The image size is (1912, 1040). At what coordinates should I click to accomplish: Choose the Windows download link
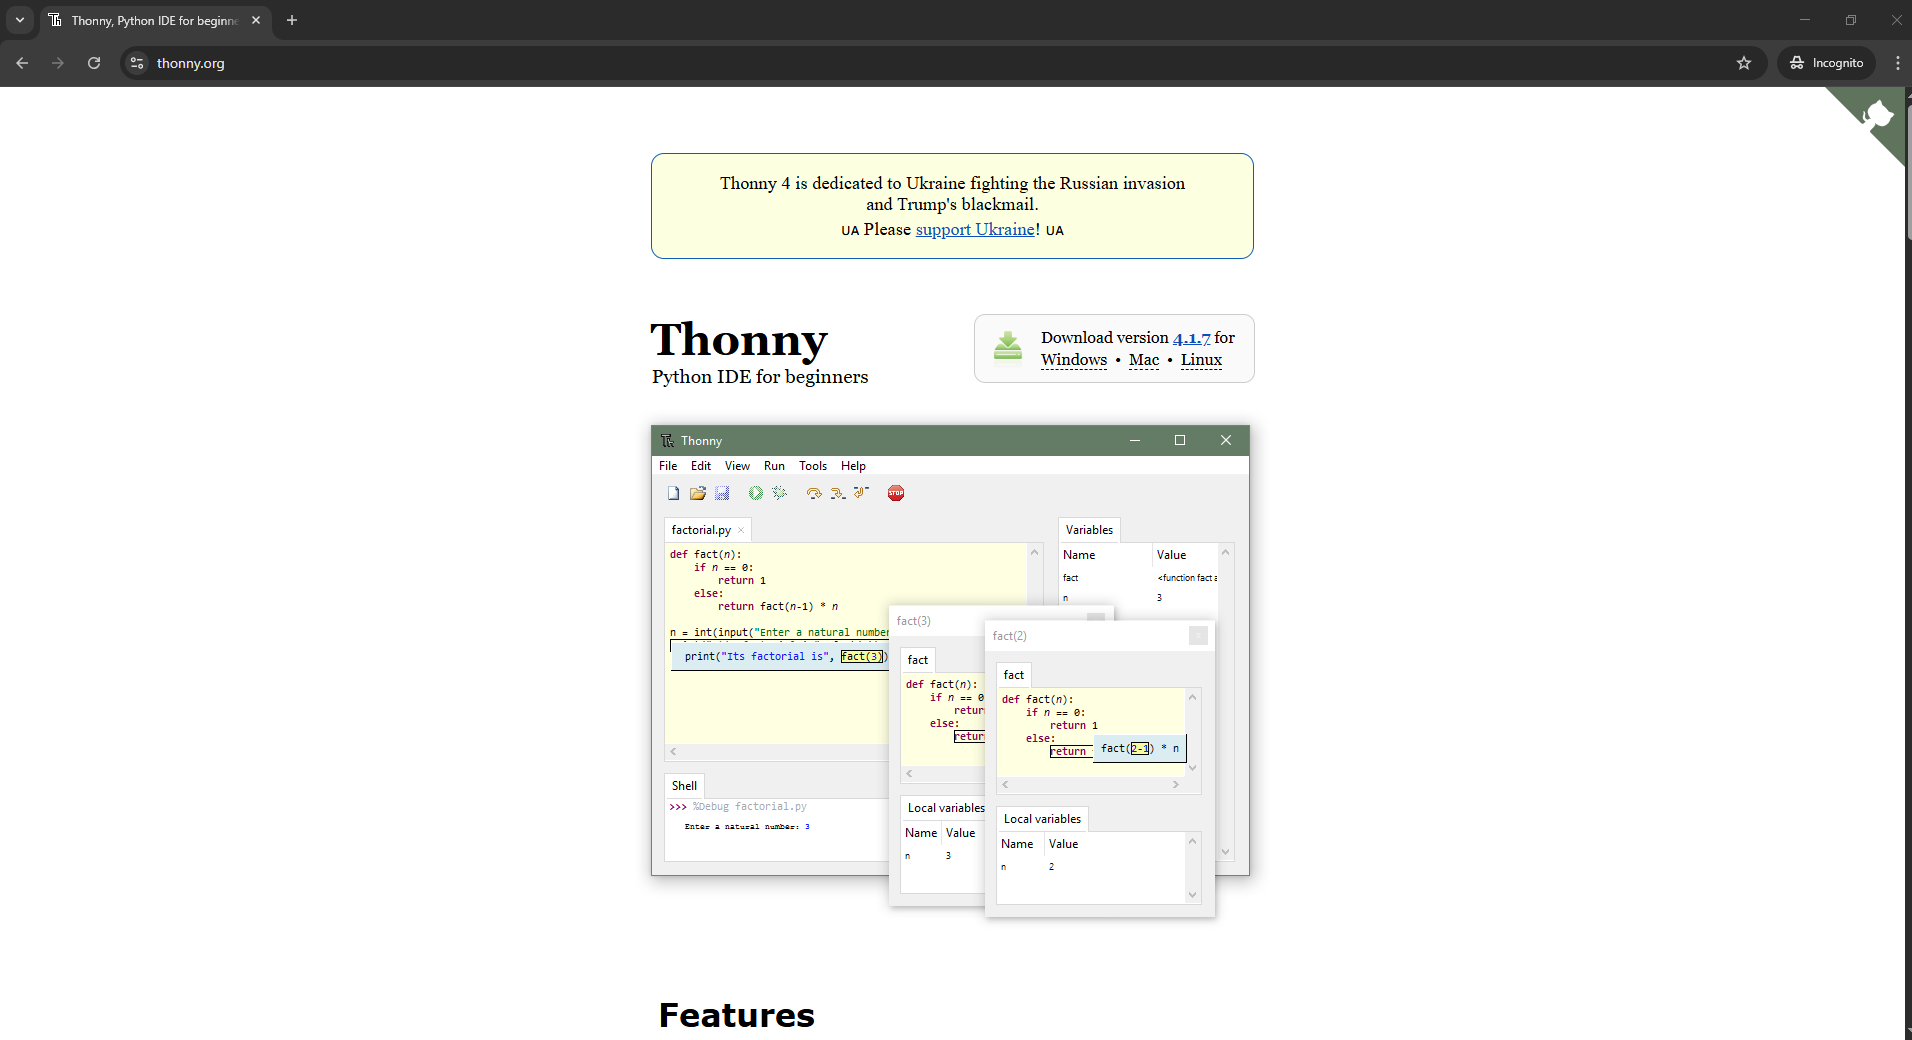coord(1074,360)
